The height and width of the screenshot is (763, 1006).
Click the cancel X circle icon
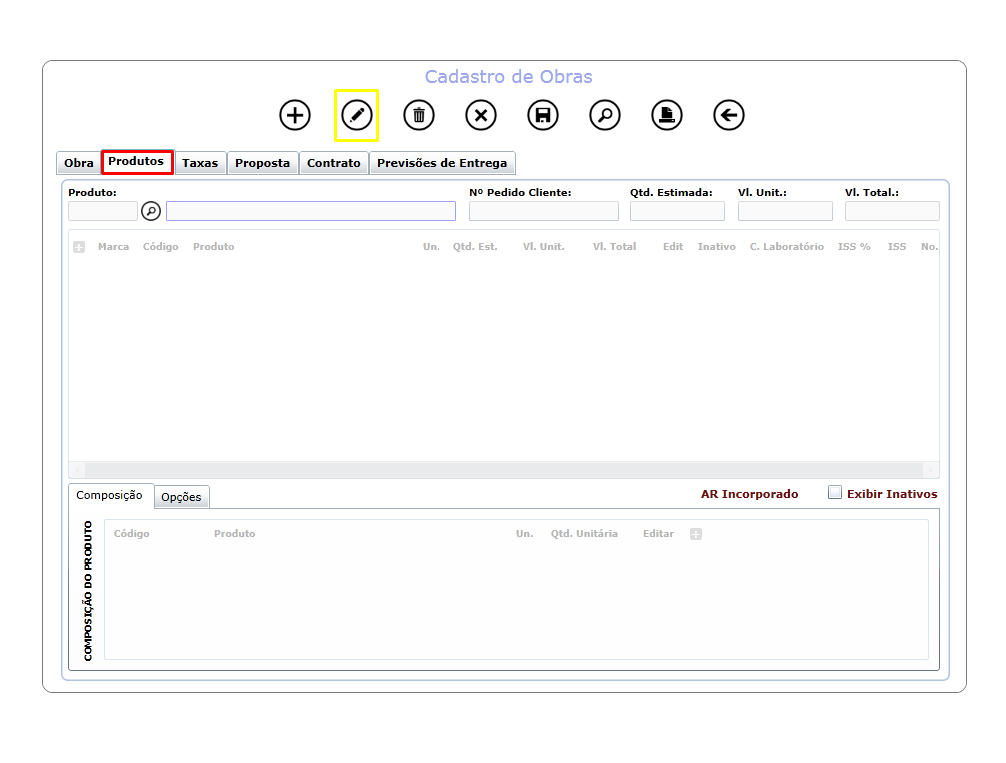point(481,116)
